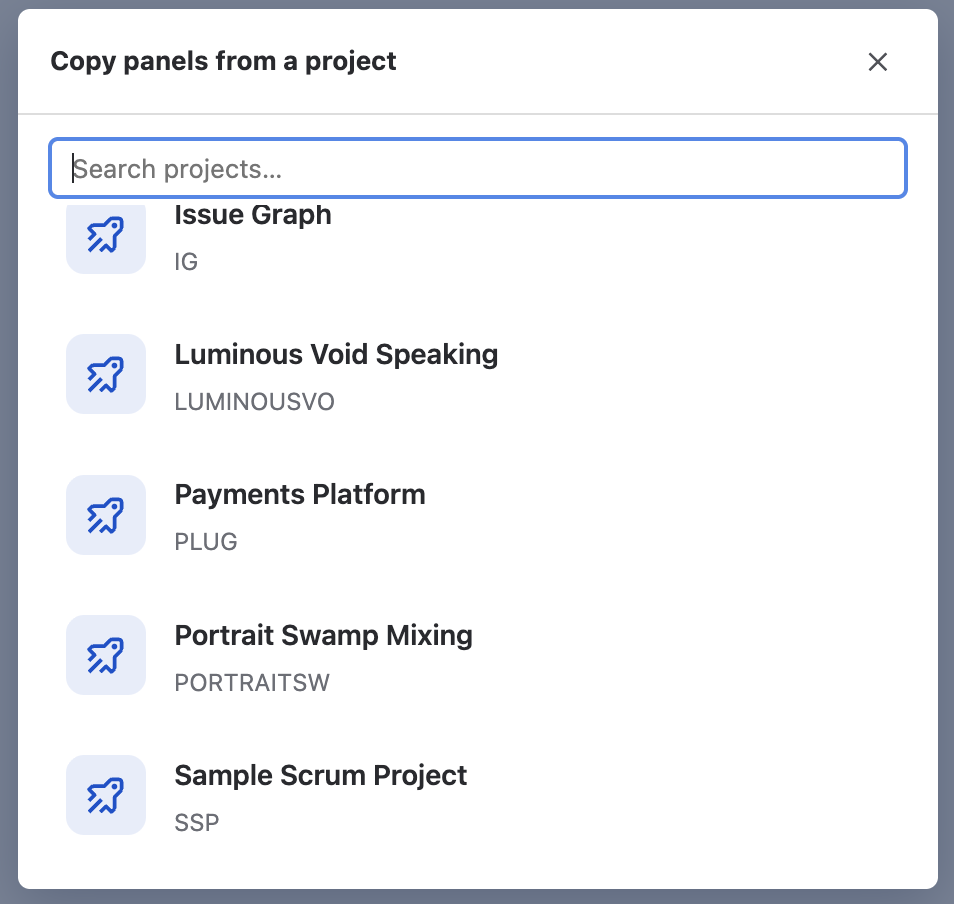Click the PORTRAITSW project key
Viewport: 954px width, 904px height.
click(x=252, y=683)
